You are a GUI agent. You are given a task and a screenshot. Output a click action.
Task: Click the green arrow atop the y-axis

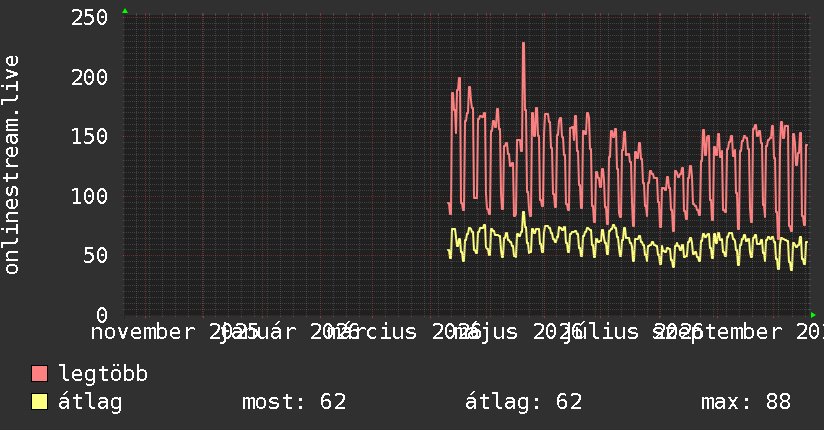(125, 11)
